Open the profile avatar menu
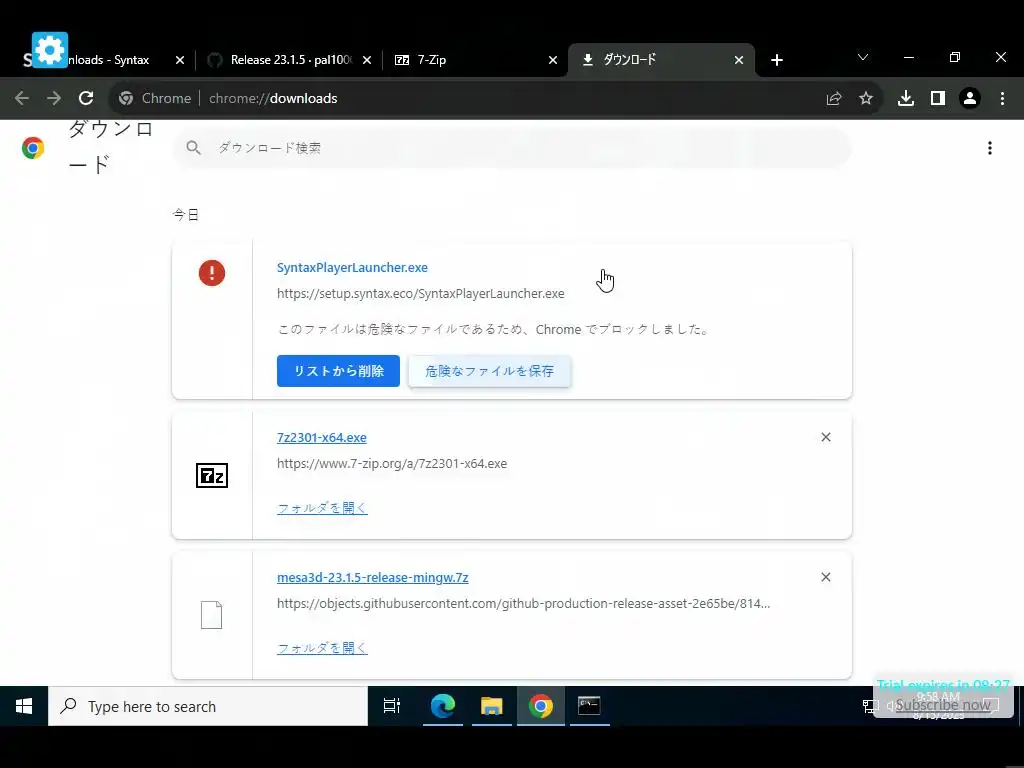This screenshot has width=1024, height=768. (x=970, y=98)
